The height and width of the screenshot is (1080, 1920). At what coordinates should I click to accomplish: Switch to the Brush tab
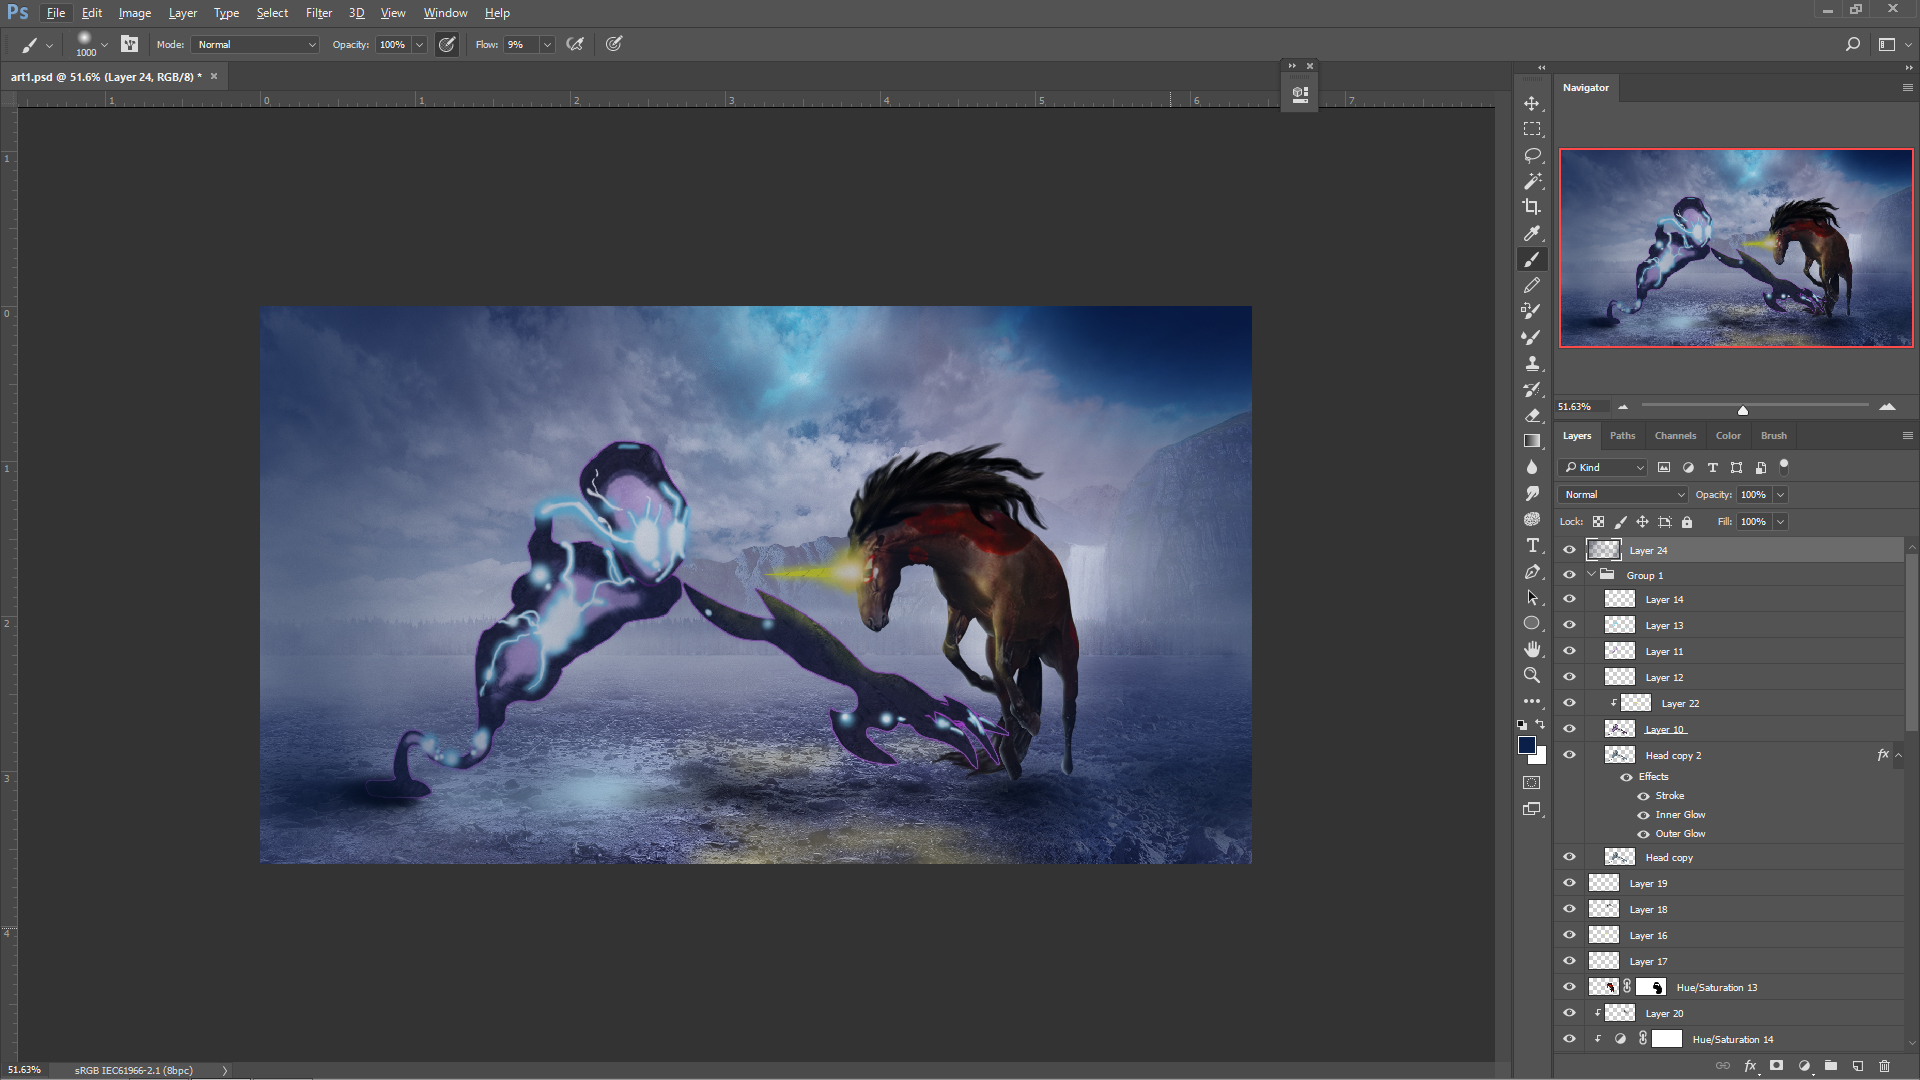coord(1773,436)
